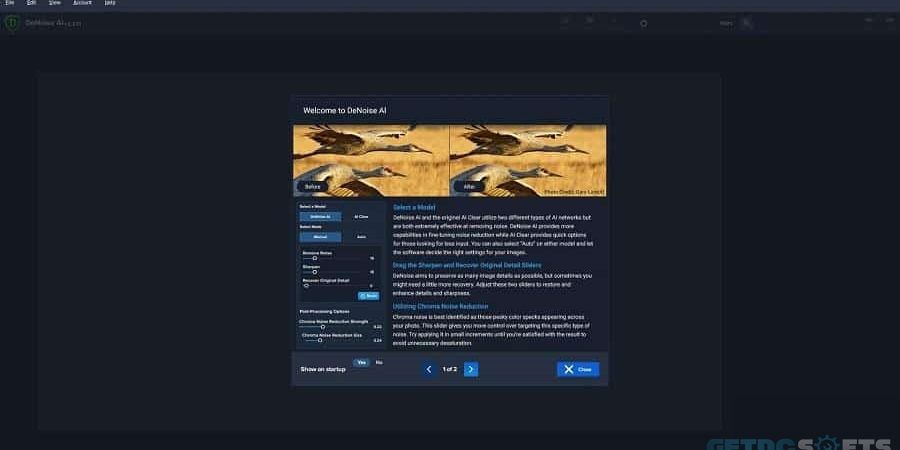Click the magnifier zoom icon in the toolbar
Viewport: 900px width, 450px height.
pos(746,24)
